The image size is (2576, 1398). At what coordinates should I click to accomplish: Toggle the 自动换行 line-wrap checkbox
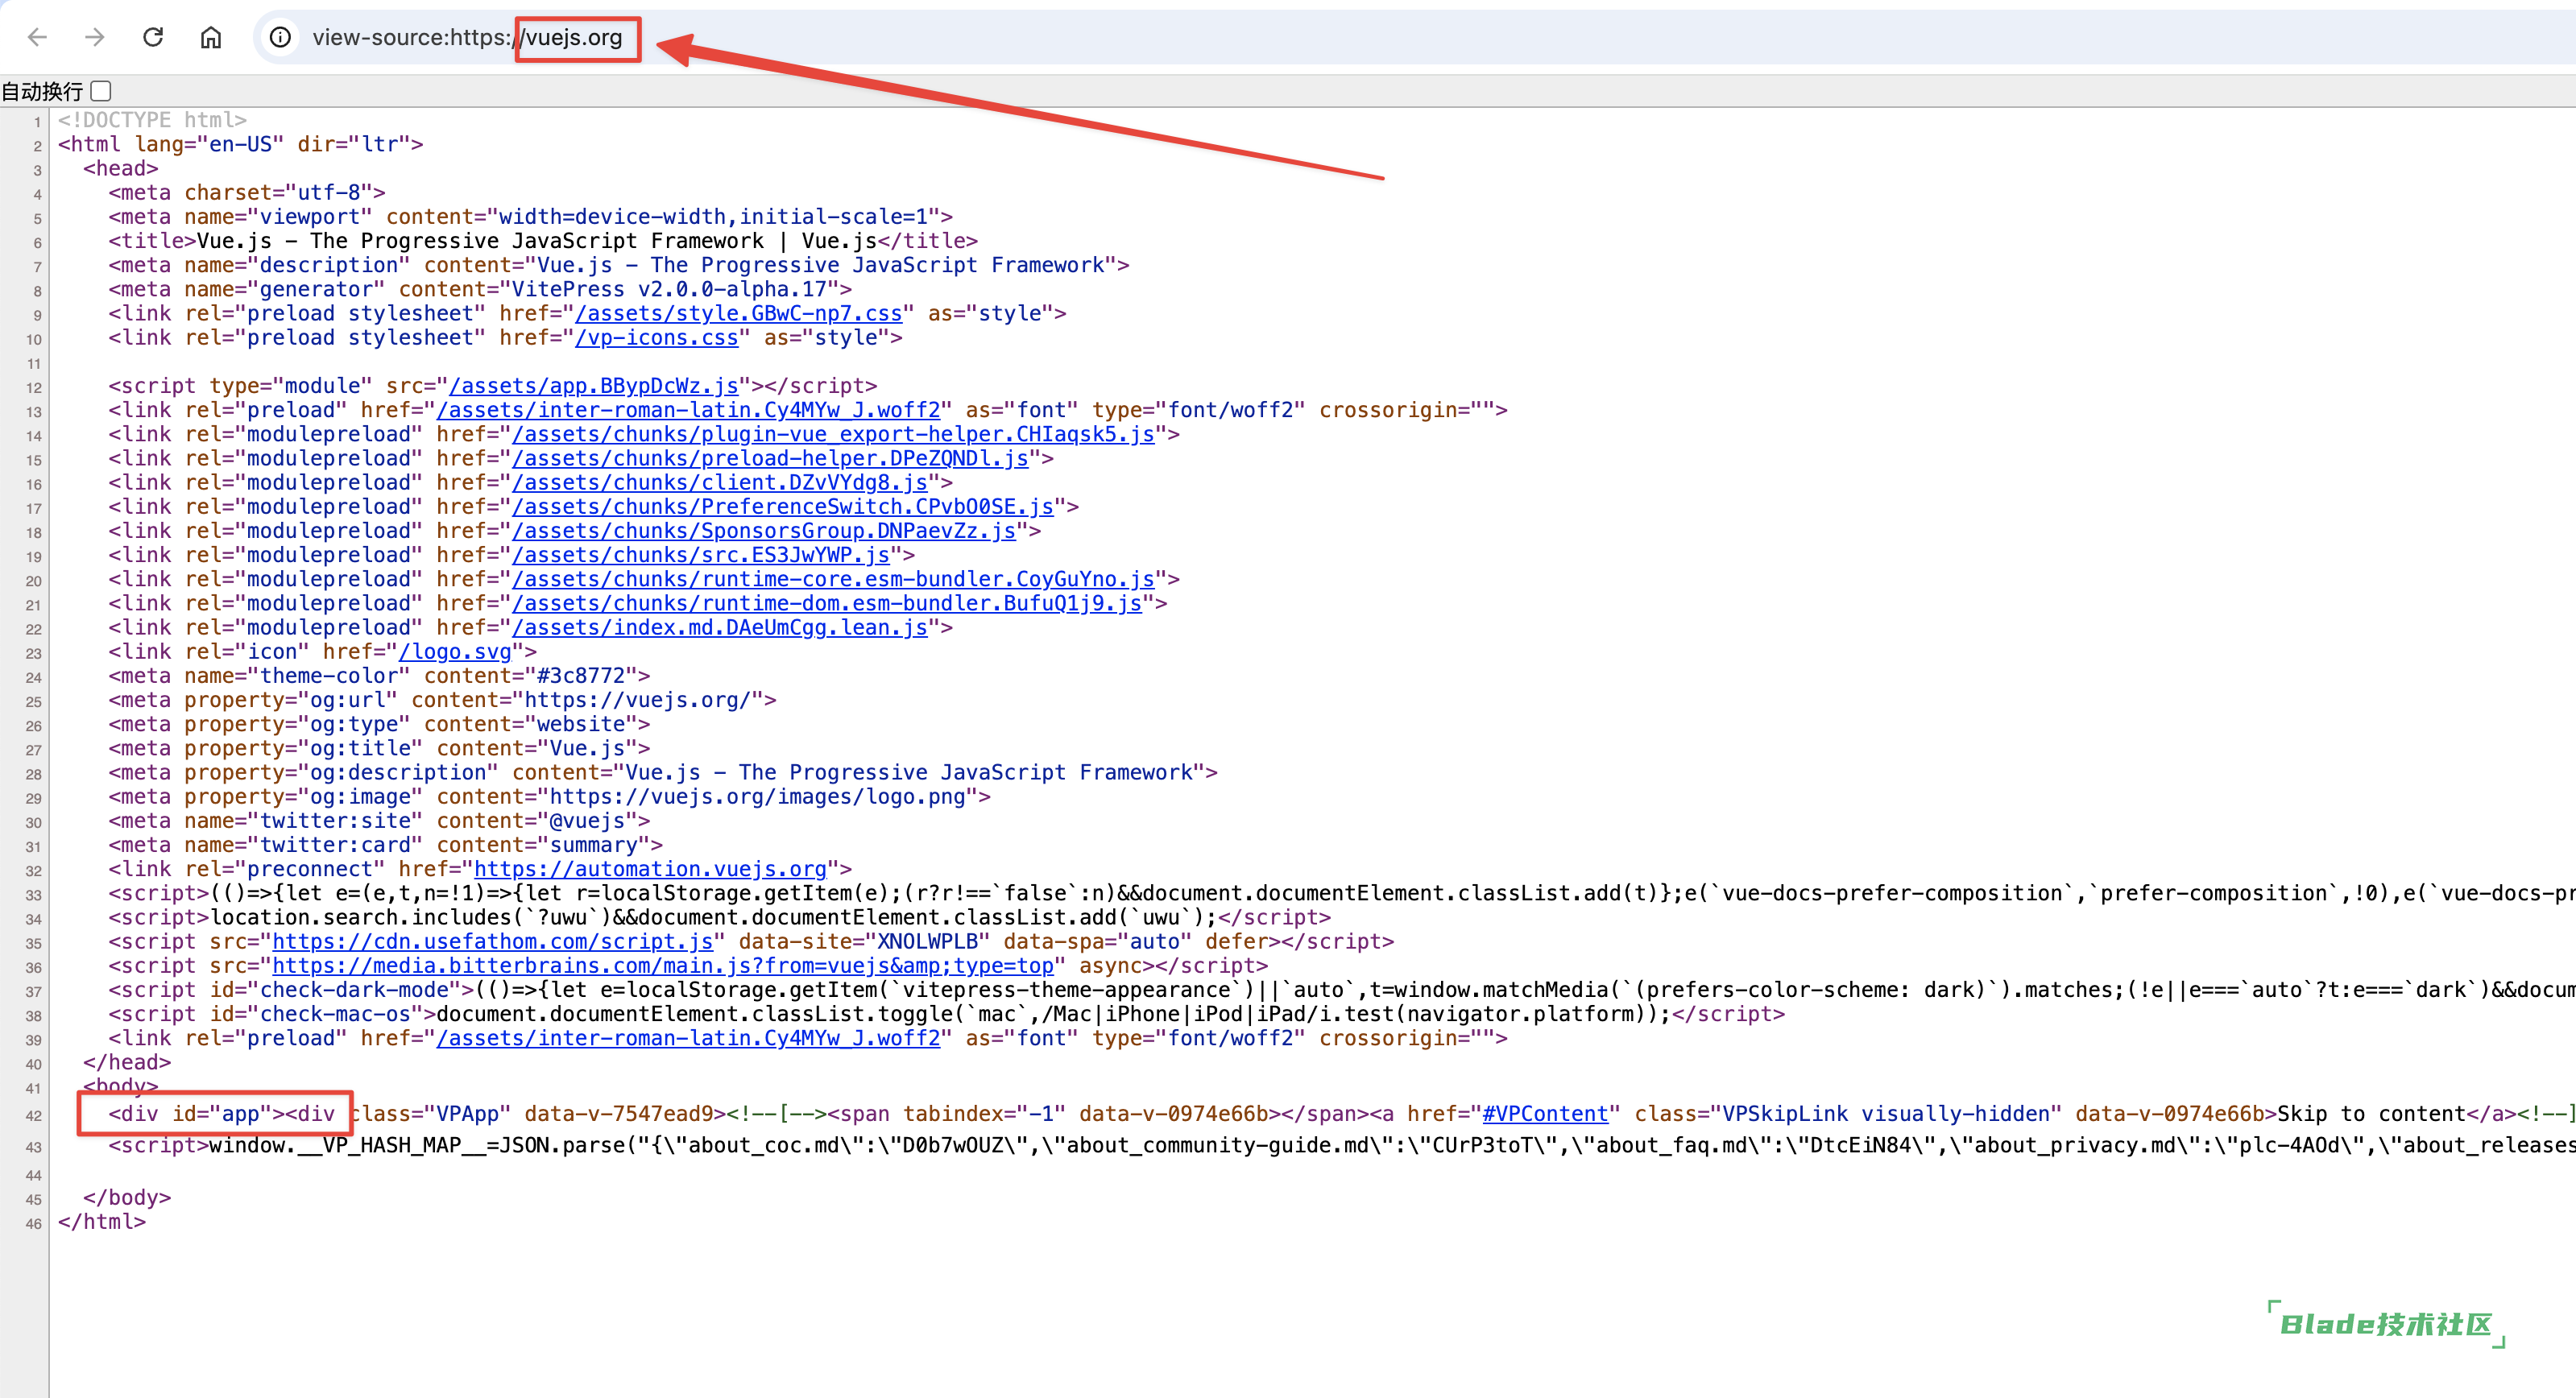[101, 91]
